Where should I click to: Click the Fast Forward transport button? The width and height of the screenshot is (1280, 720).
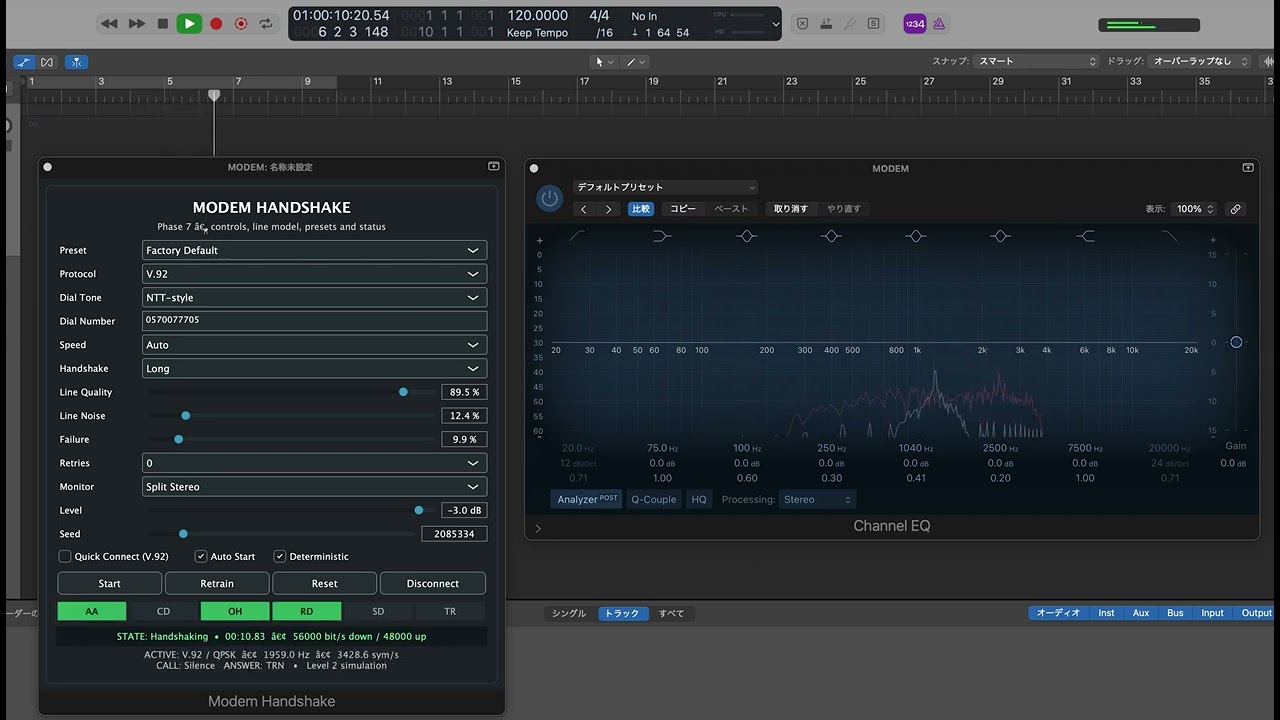137,23
